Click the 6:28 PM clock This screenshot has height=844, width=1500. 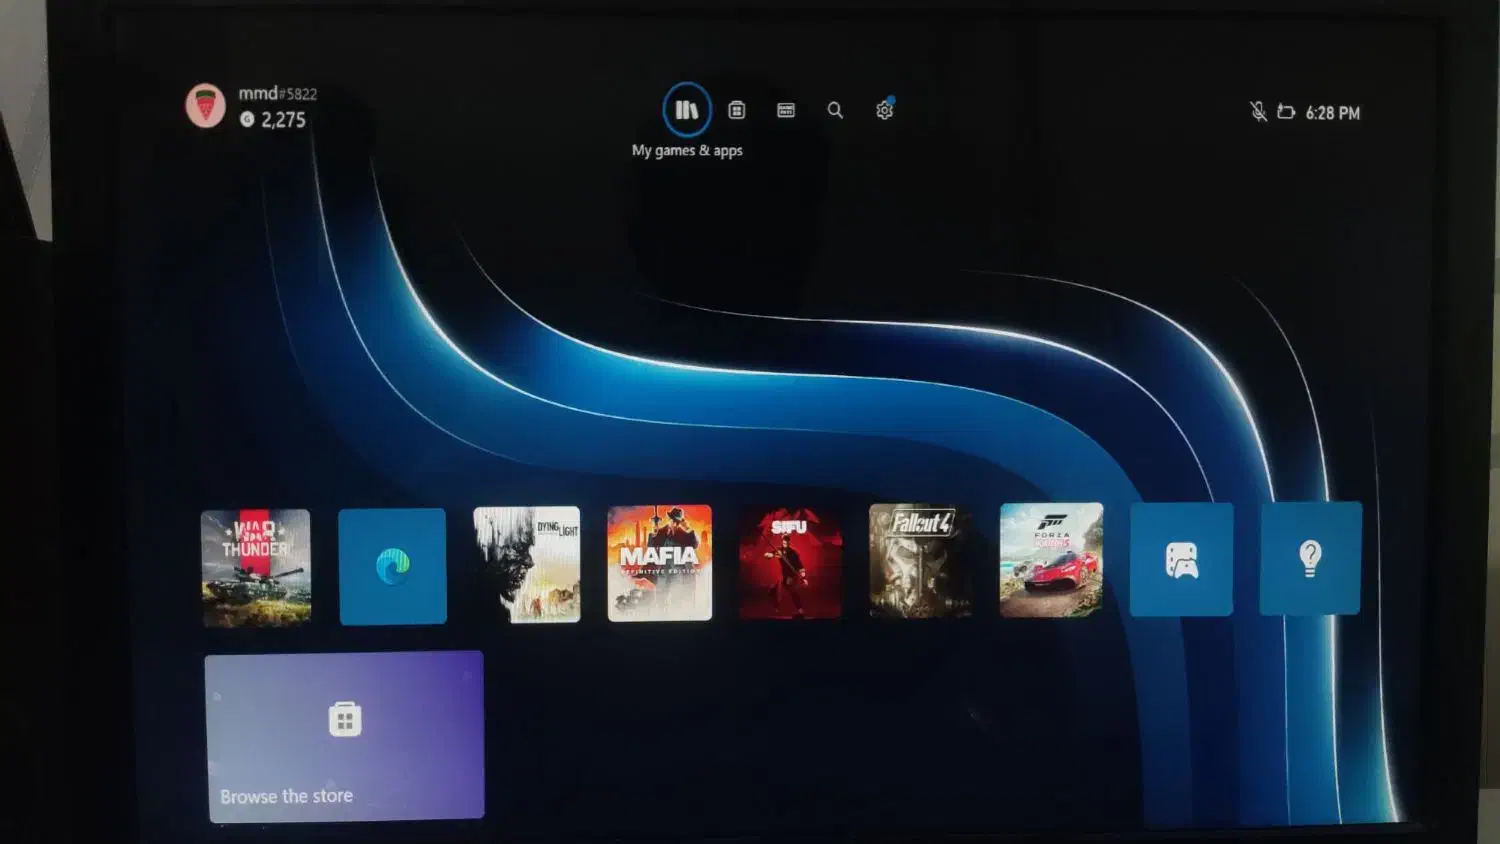(1332, 113)
